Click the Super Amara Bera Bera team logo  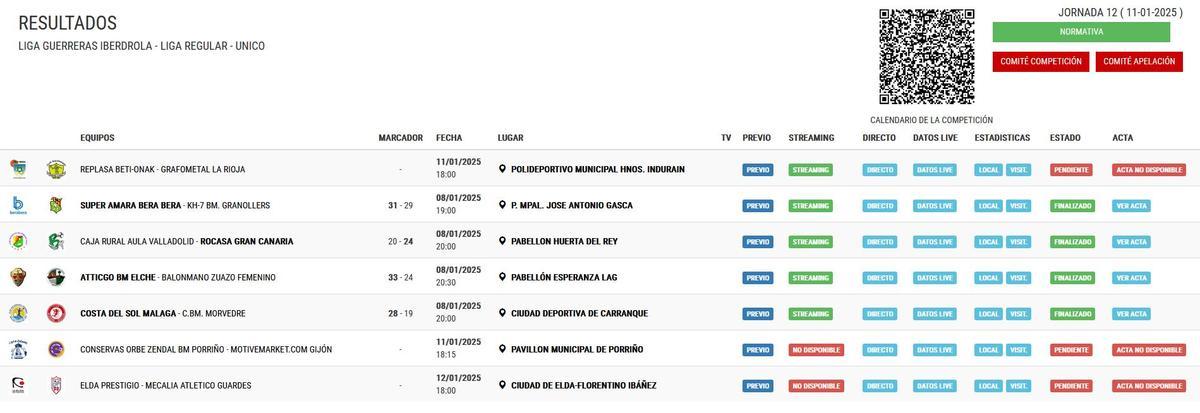[18, 205]
